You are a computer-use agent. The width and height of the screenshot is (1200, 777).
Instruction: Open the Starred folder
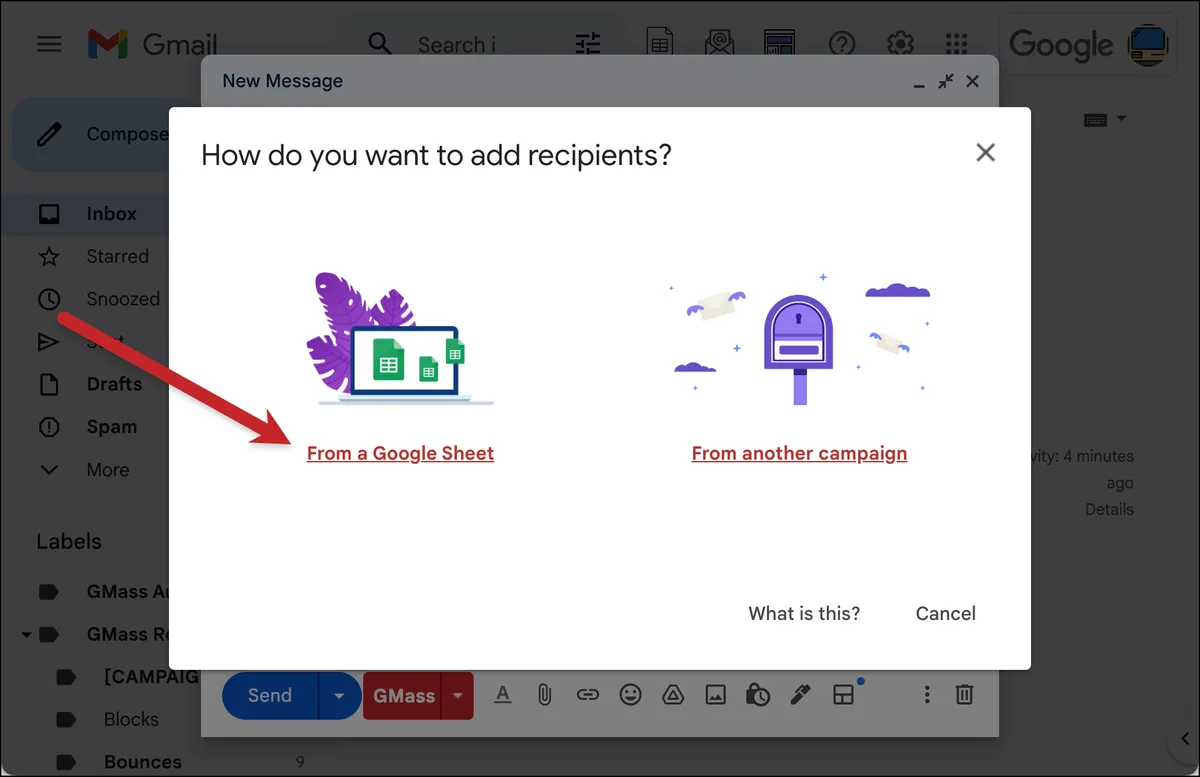pyautogui.click(x=117, y=256)
